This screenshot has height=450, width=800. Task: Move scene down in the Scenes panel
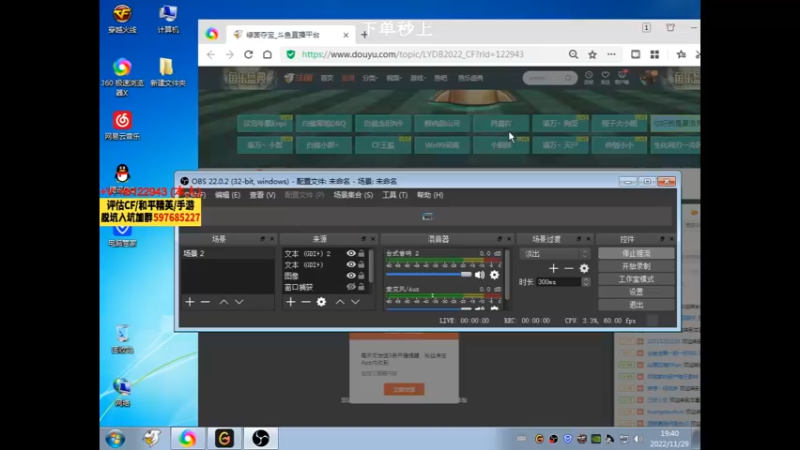(239, 302)
